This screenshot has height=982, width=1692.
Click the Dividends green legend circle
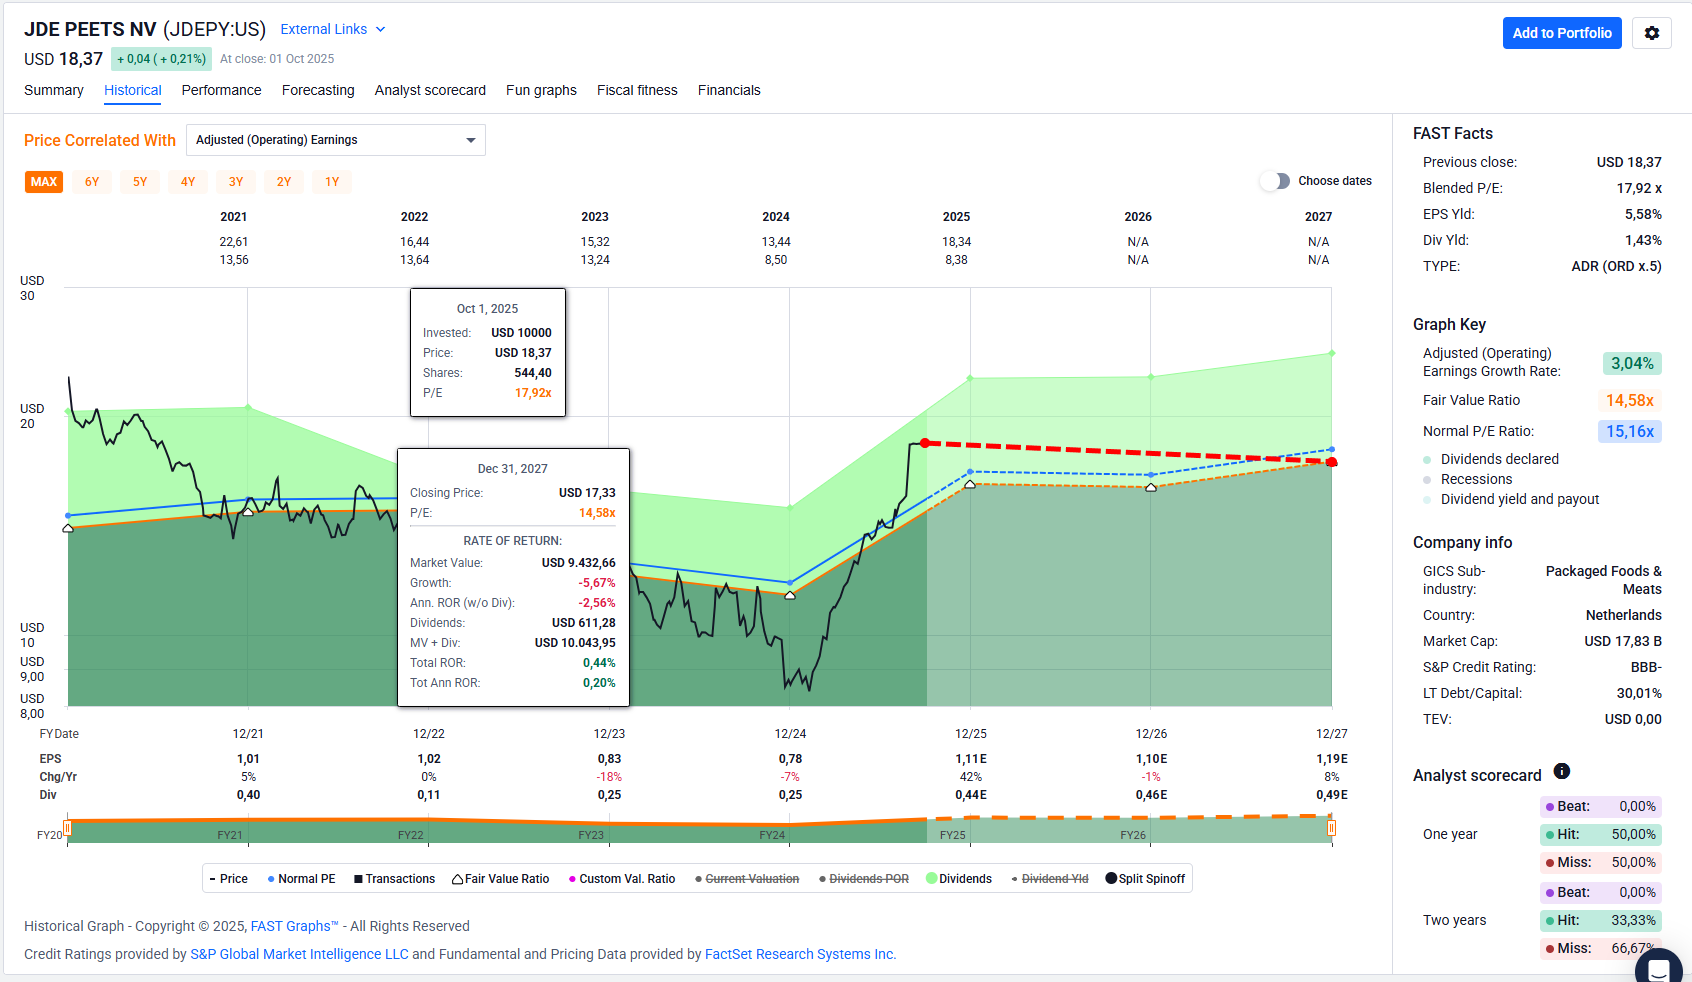931,878
